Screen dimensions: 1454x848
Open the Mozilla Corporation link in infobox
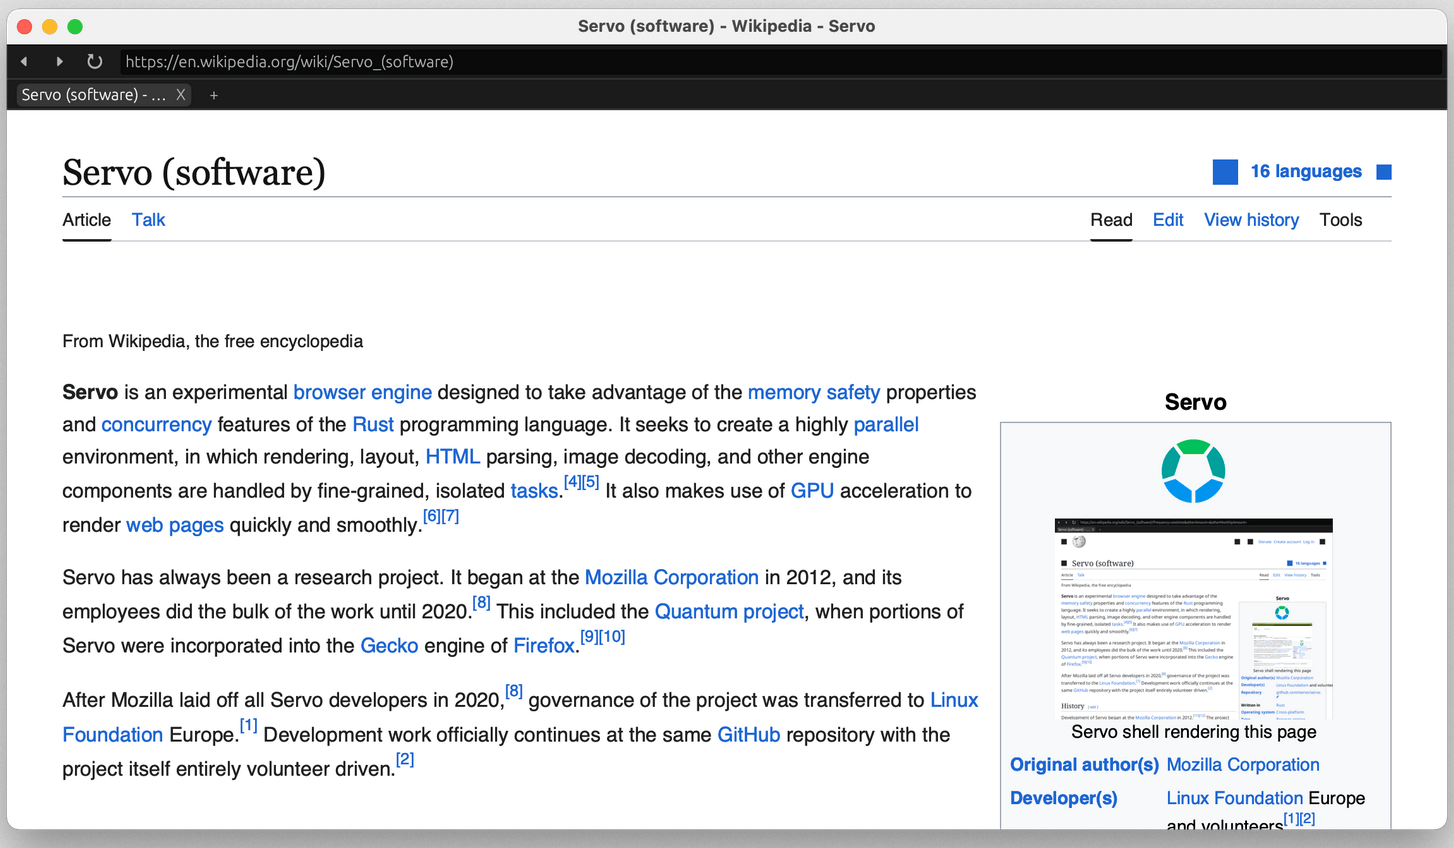[1243, 765]
